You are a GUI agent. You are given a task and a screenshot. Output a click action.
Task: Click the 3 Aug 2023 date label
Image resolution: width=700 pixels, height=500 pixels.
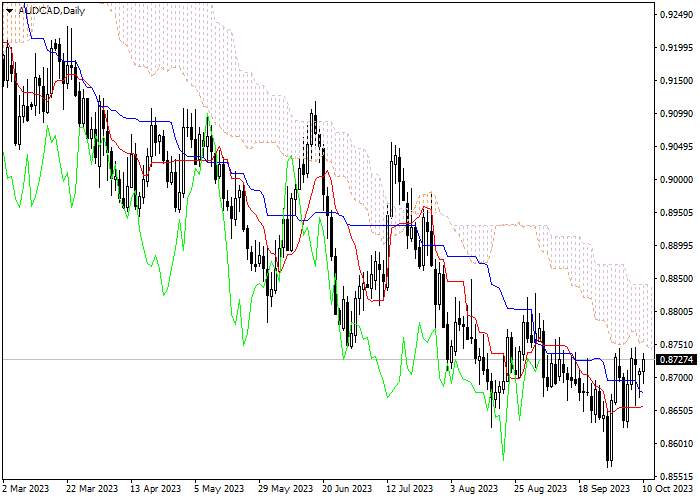click(x=474, y=488)
